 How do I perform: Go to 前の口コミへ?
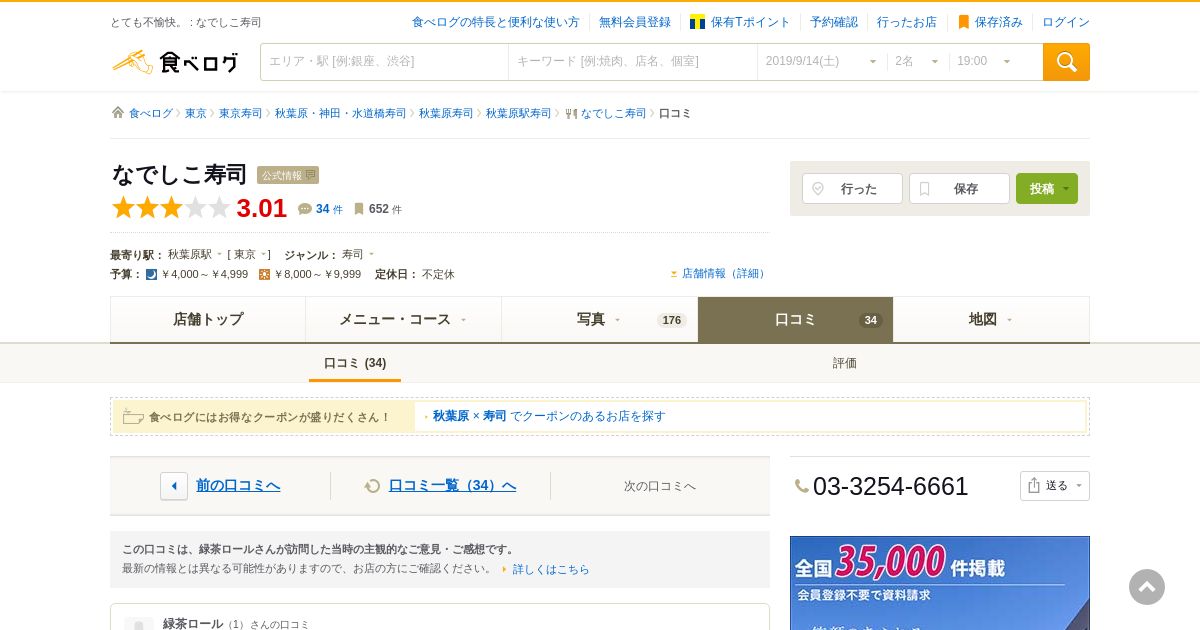pyautogui.click(x=238, y=486)
